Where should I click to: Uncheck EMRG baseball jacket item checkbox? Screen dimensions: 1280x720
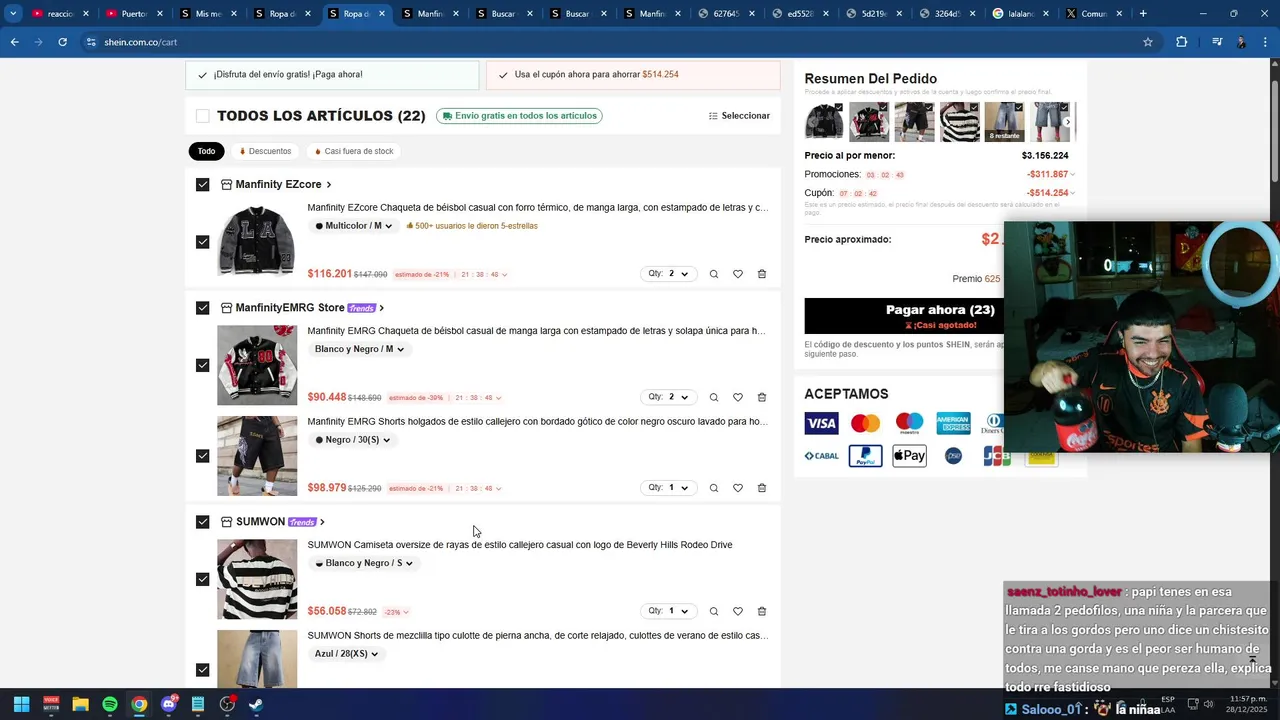[203, 365]
